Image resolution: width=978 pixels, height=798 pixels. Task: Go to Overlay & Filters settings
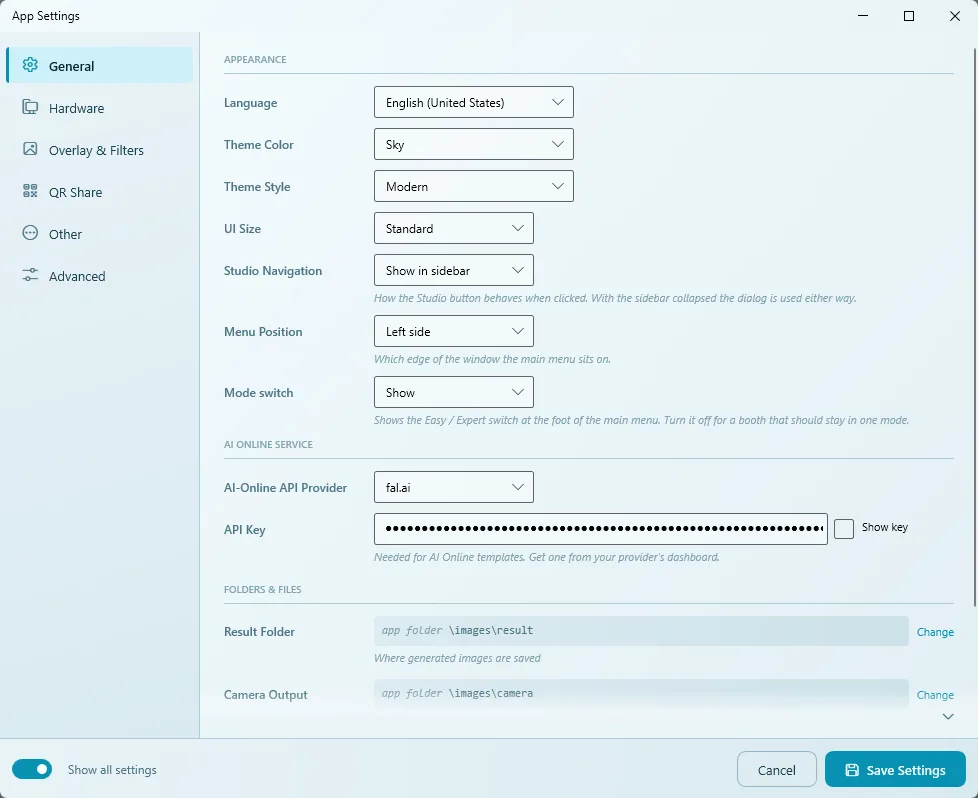(x=100, y=150)
